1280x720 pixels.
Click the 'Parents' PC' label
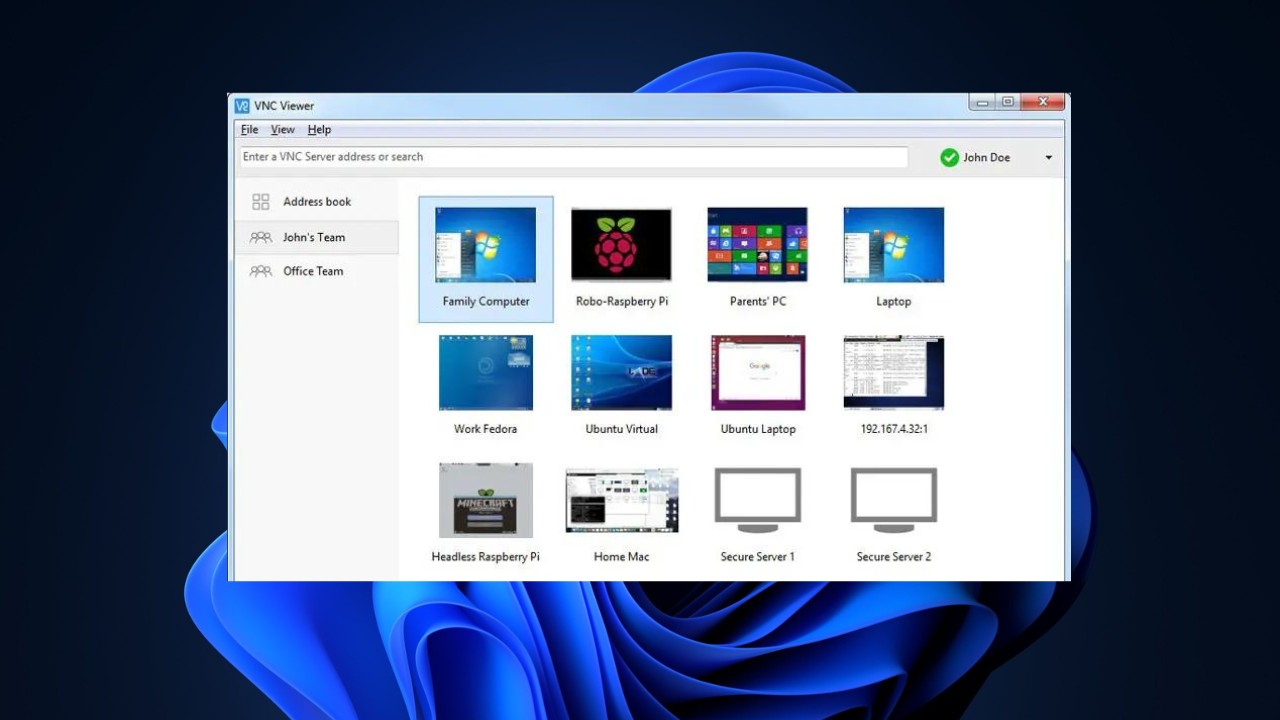(x=758, y=301)
